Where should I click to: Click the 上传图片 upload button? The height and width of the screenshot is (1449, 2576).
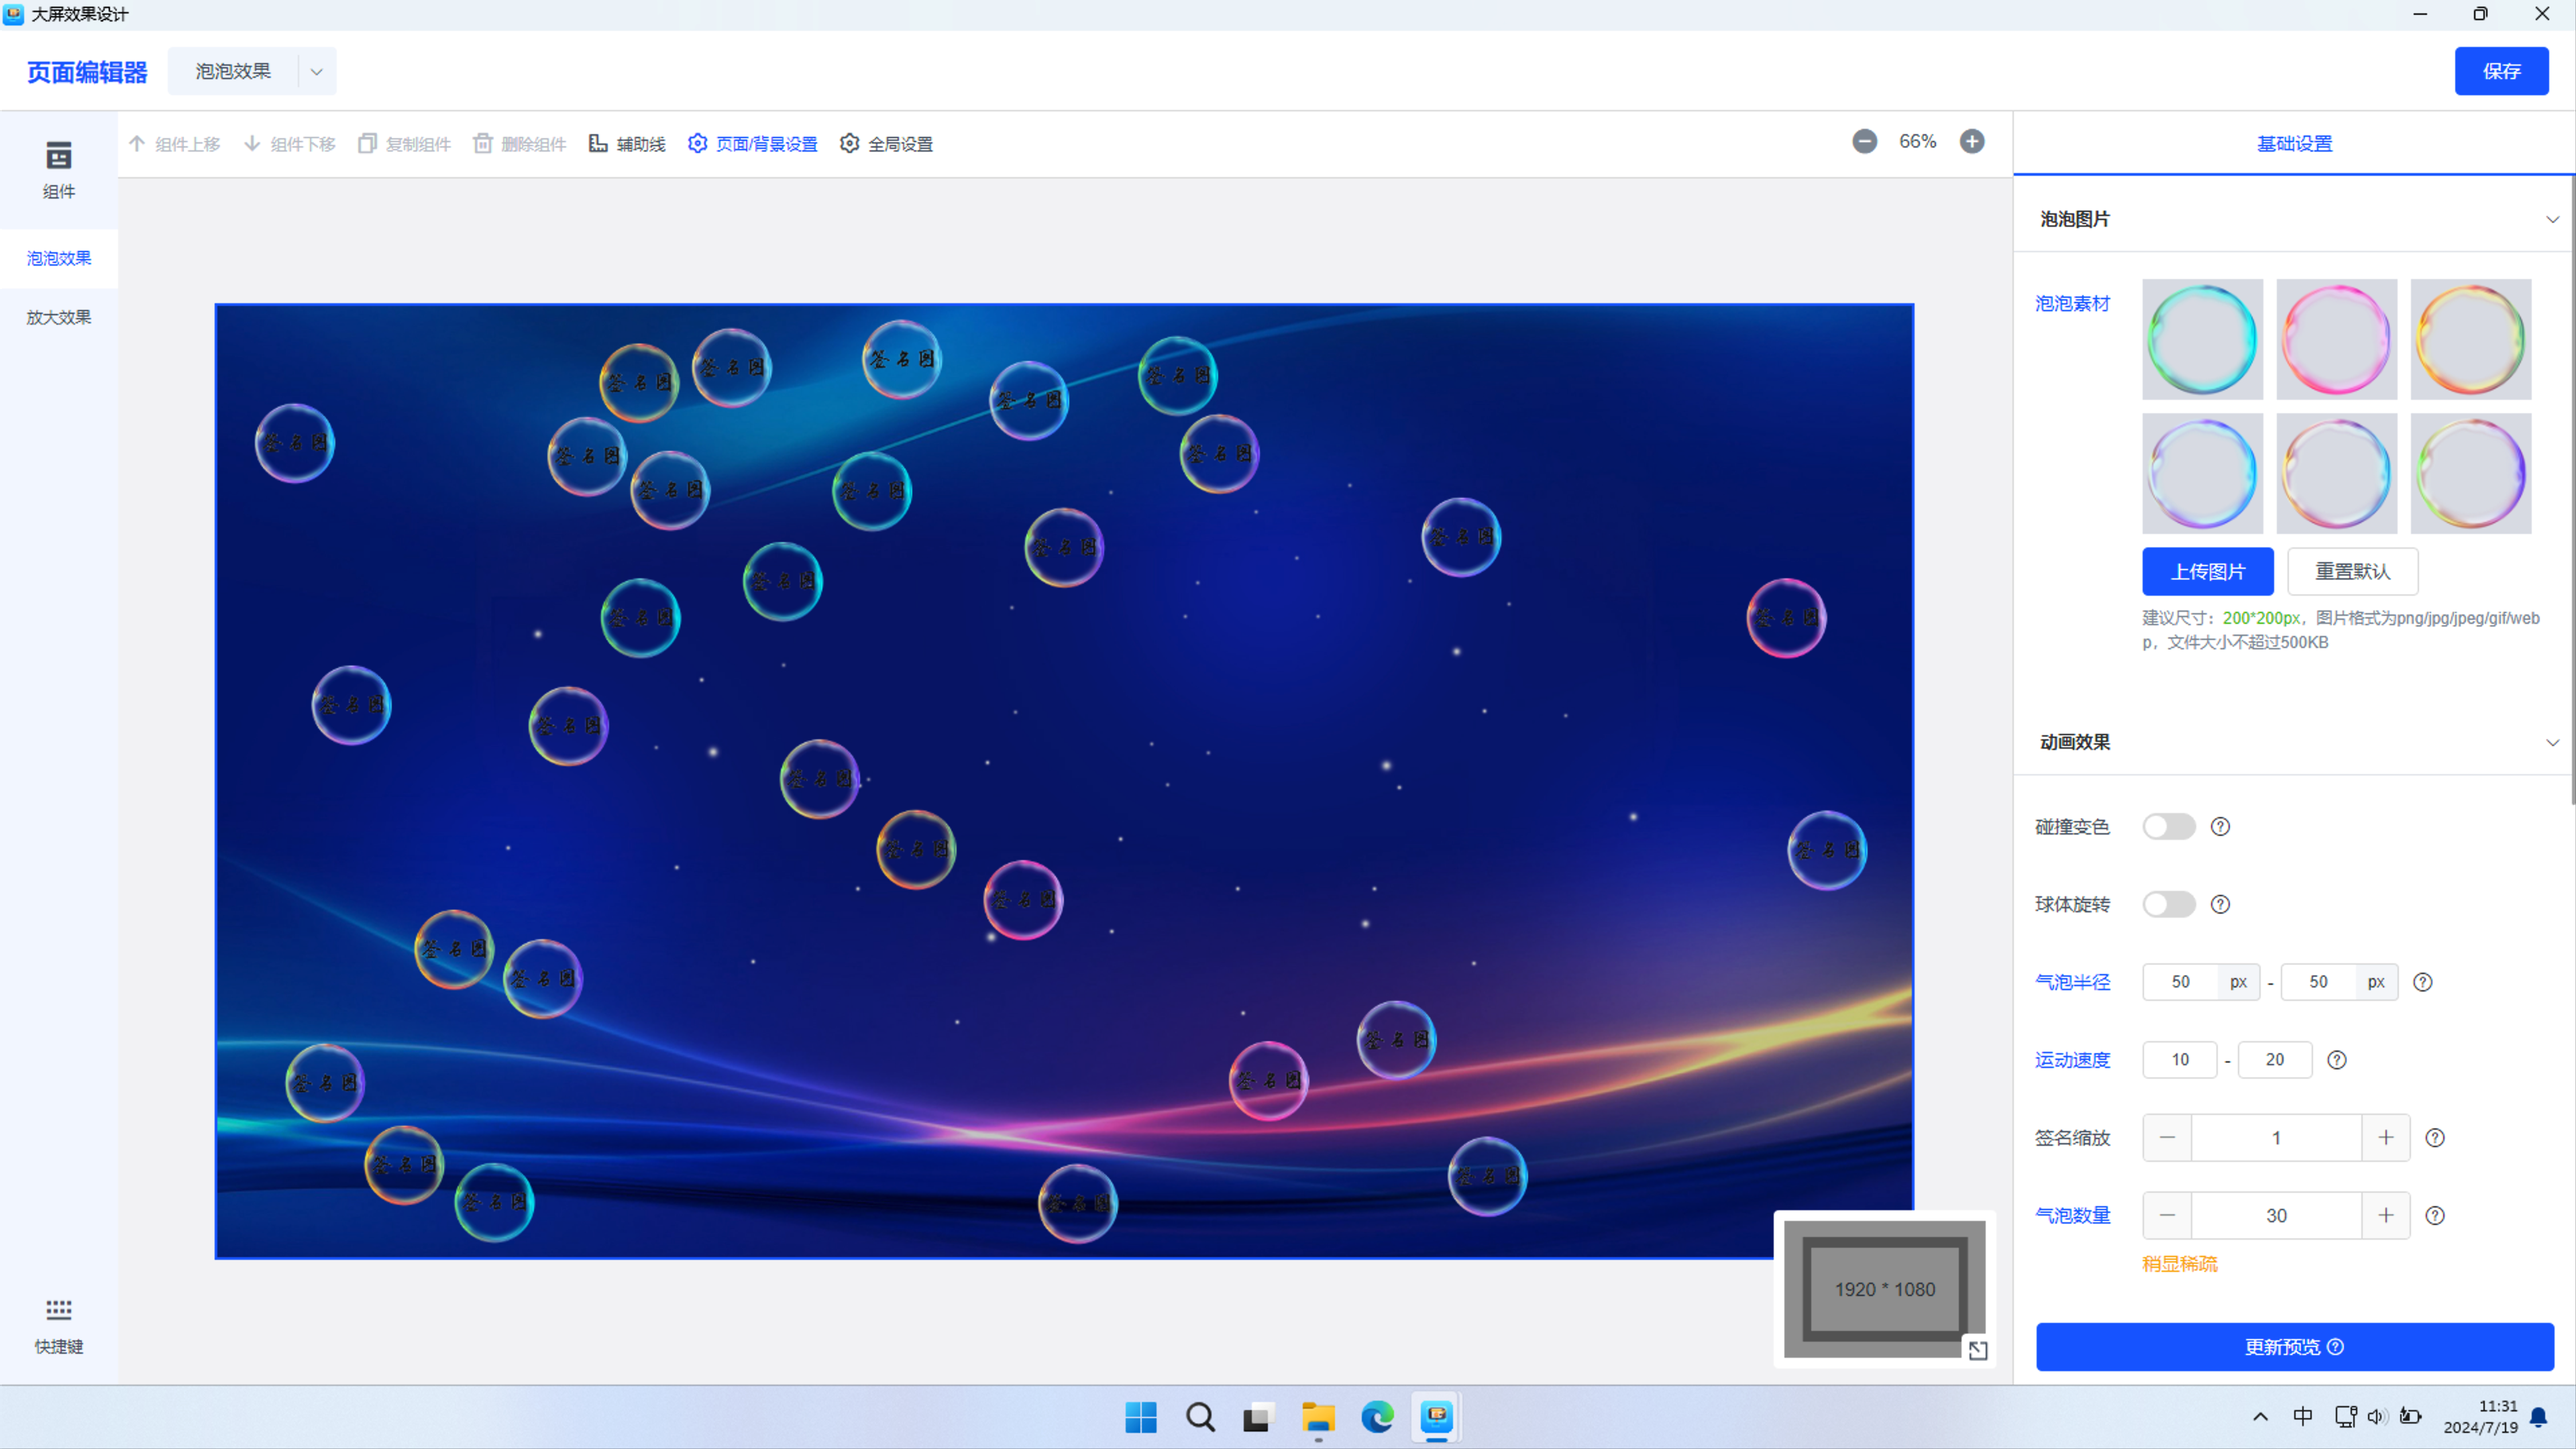pos(2207,572)
